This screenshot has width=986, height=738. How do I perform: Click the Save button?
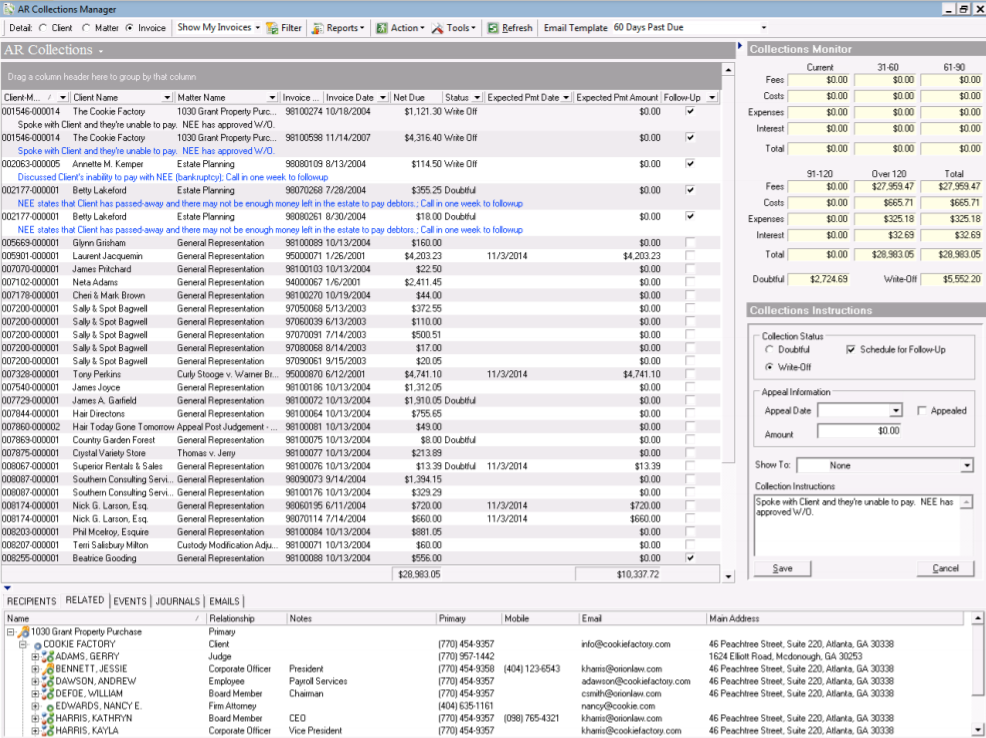click(783, 568)
